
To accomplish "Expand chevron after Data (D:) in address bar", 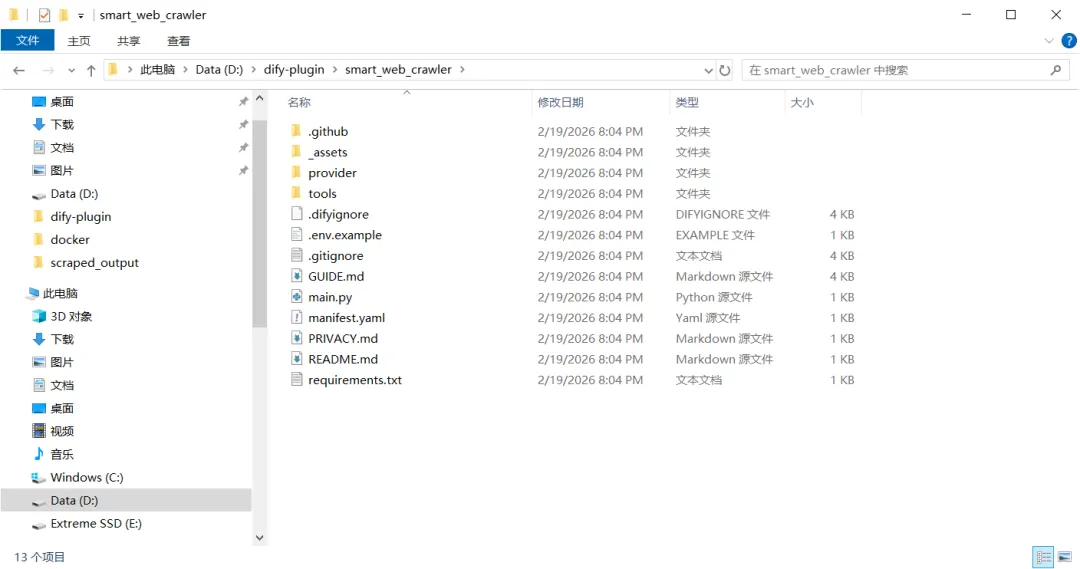I will pyautogui.click(x=253, y=70).
